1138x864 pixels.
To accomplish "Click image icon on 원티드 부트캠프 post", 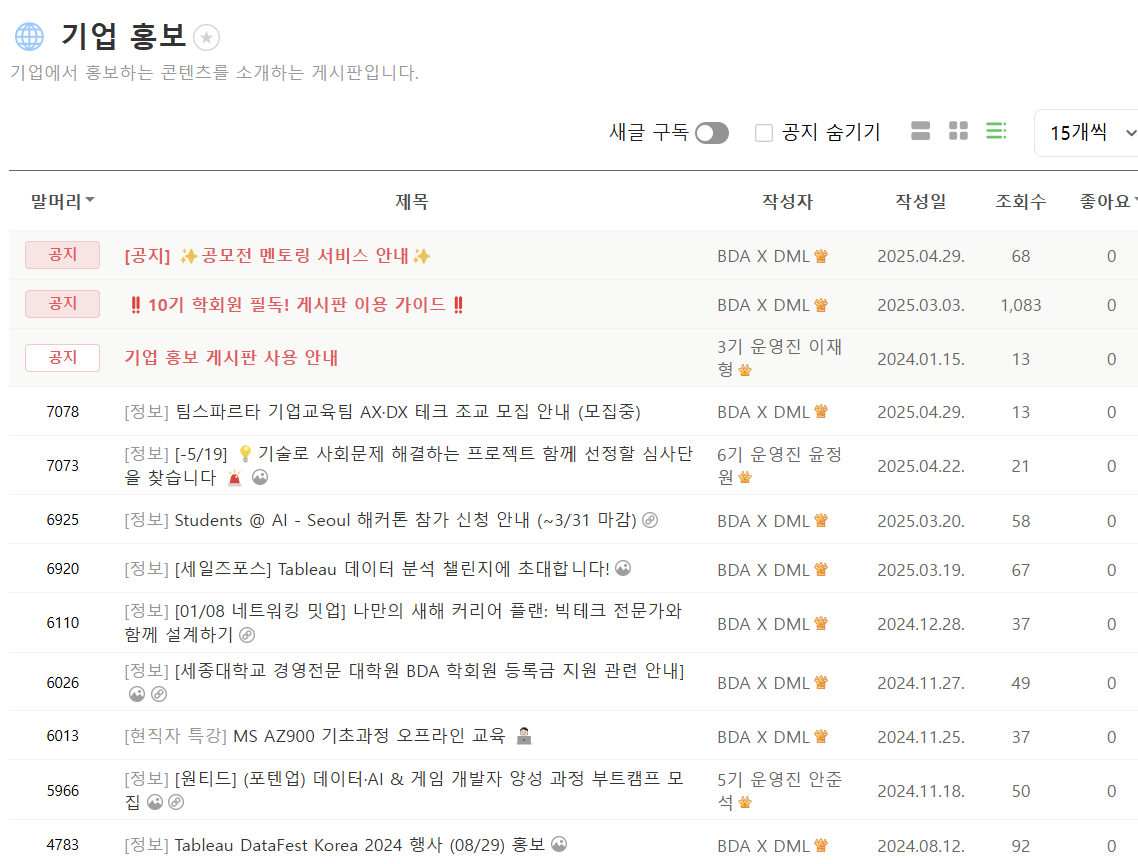I will [155, 802].
